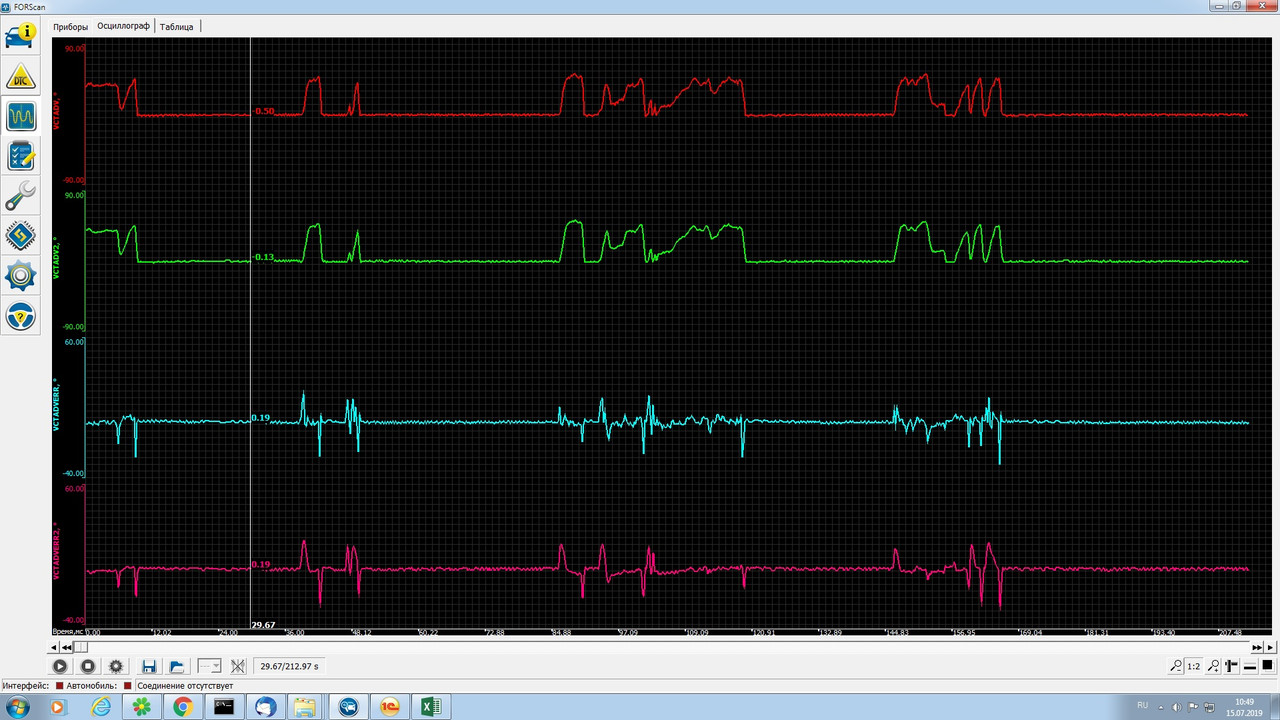Viewport: 1280px width, 720px height.
Task: Open the DTC error codes section
Action: [21, 77]
